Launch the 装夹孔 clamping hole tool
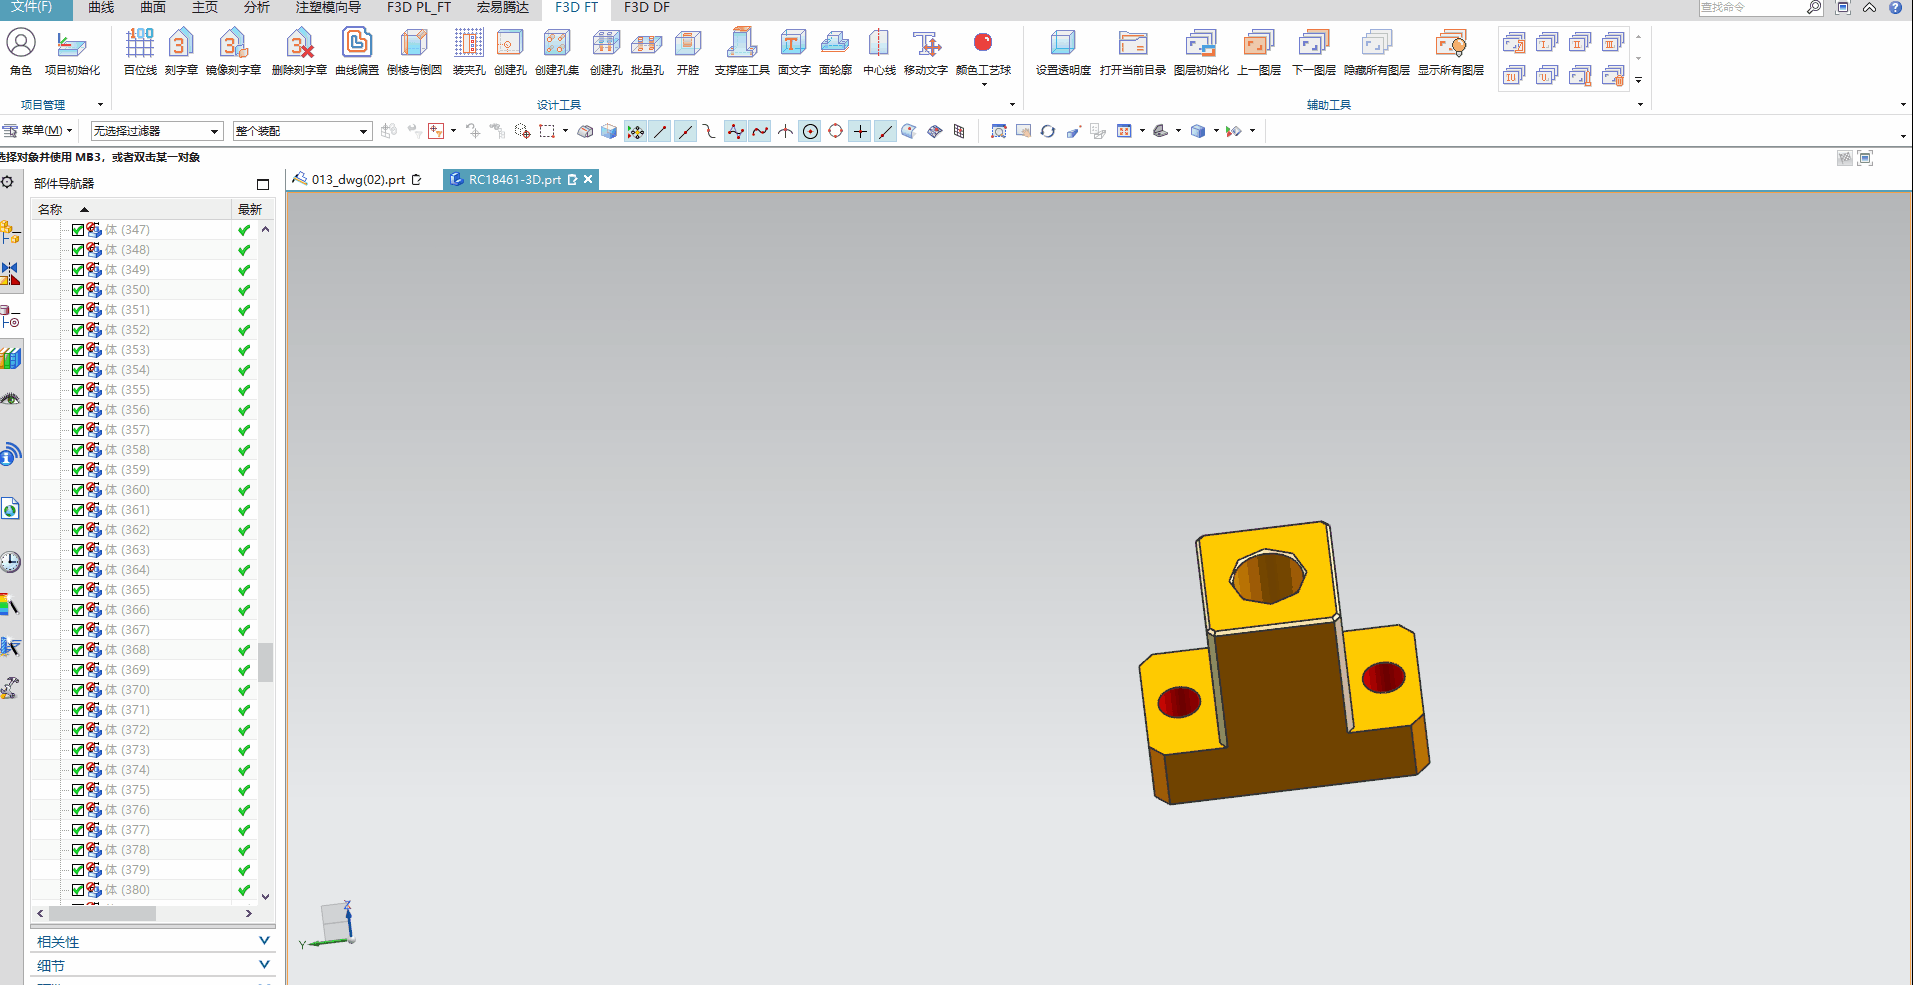This screenshot has height=985, width=1913. click(x=469, y=51)
